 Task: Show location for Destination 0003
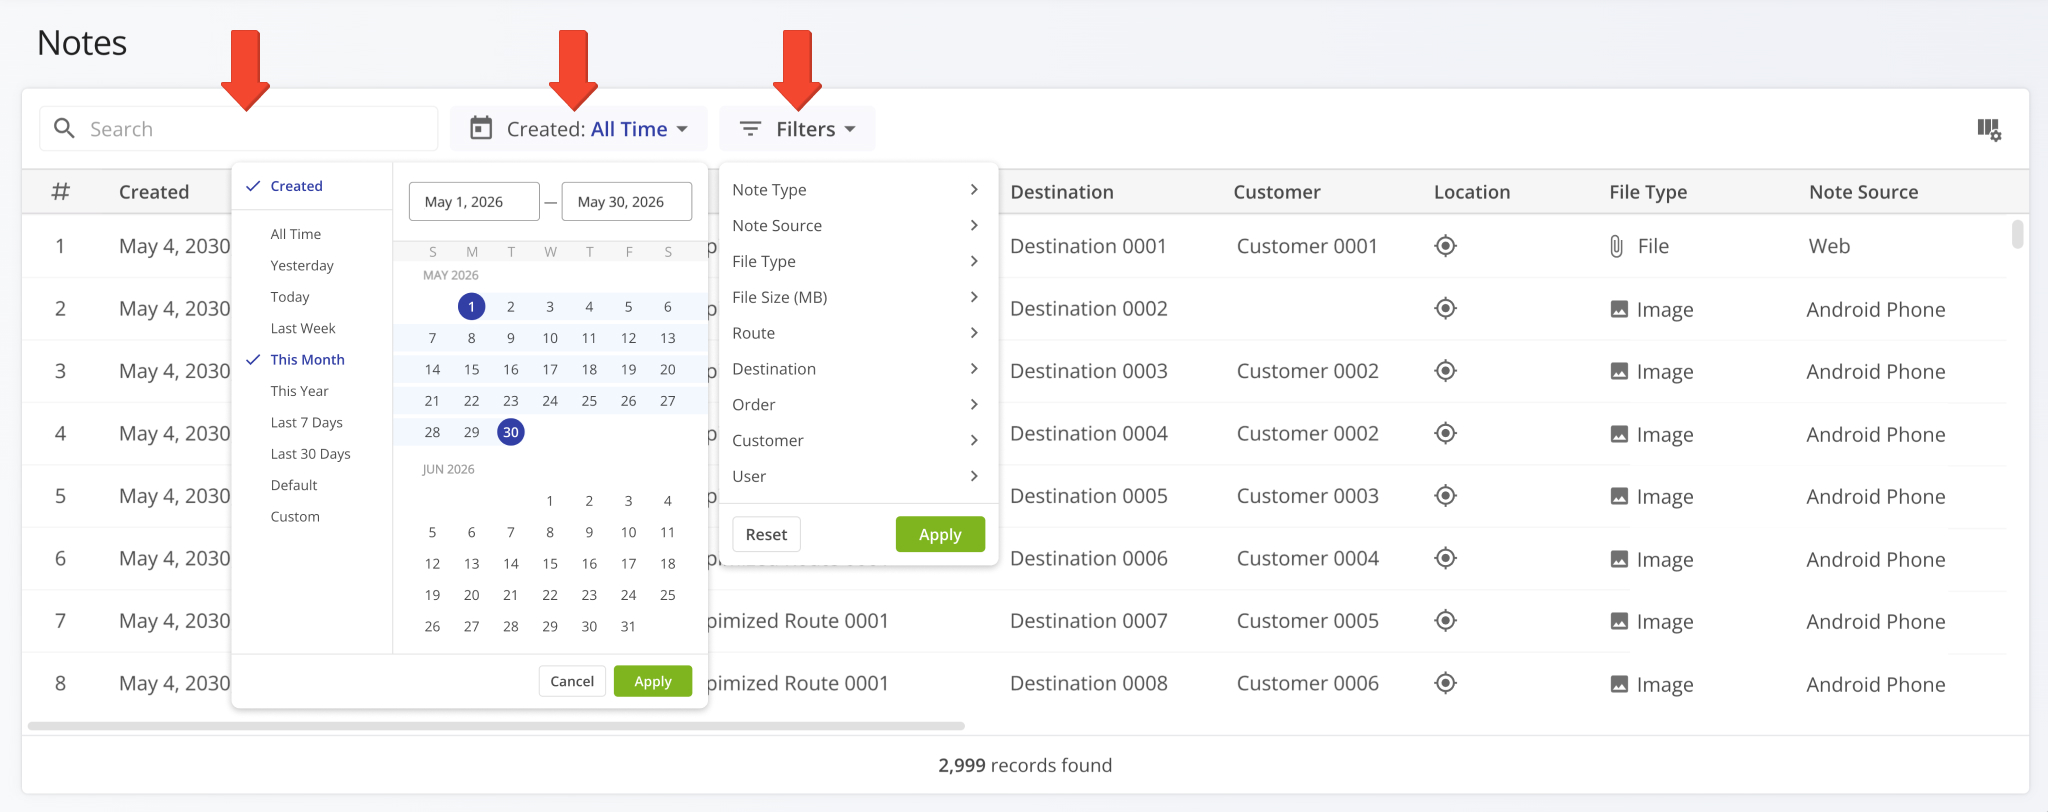pos(1445,370)
